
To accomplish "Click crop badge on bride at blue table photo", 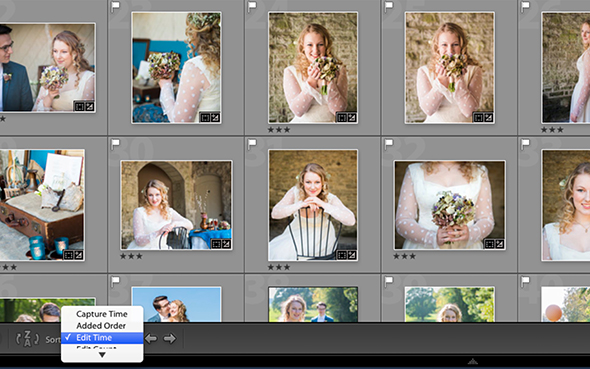I will pos(216,244).
